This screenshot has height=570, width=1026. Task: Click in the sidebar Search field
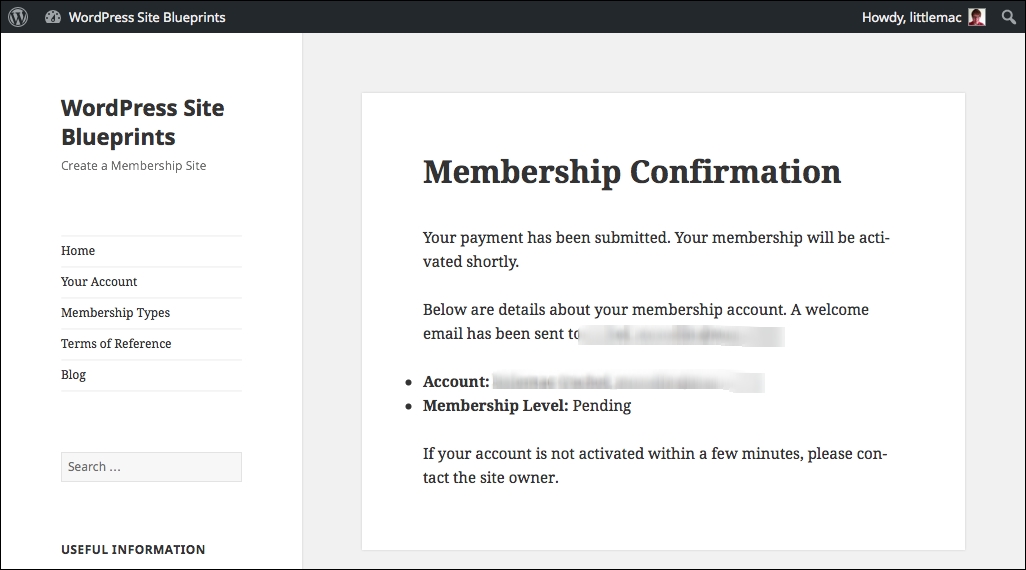pos(151,467)
